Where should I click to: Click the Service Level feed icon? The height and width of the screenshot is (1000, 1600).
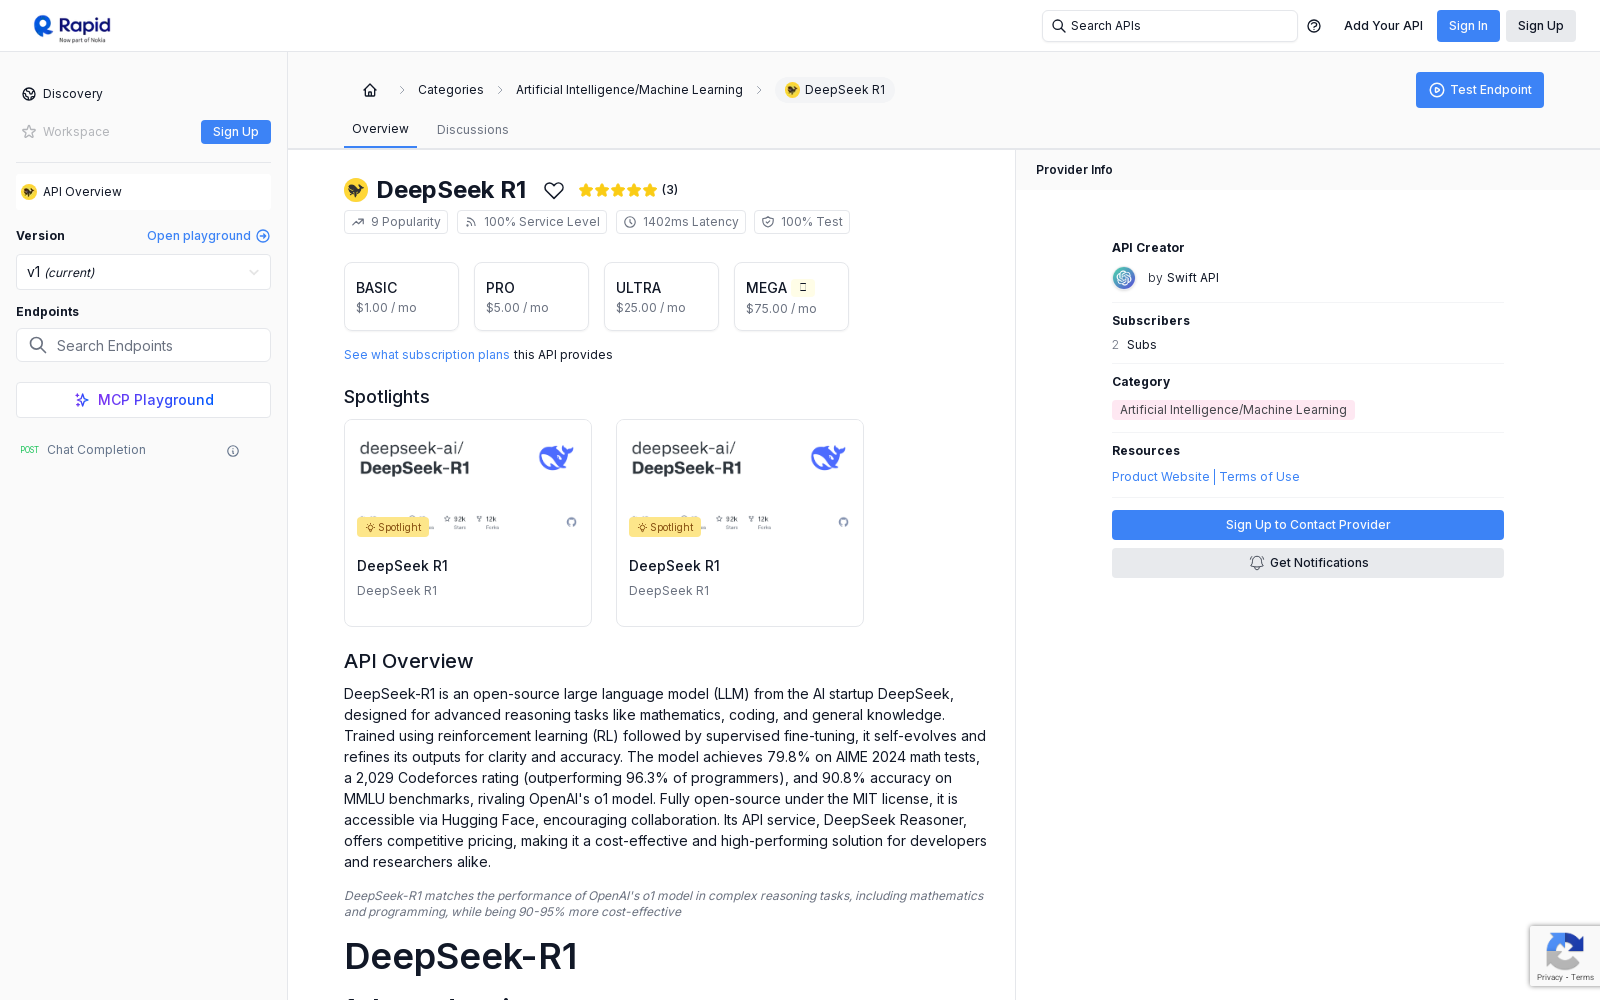(x=471, y=222)
